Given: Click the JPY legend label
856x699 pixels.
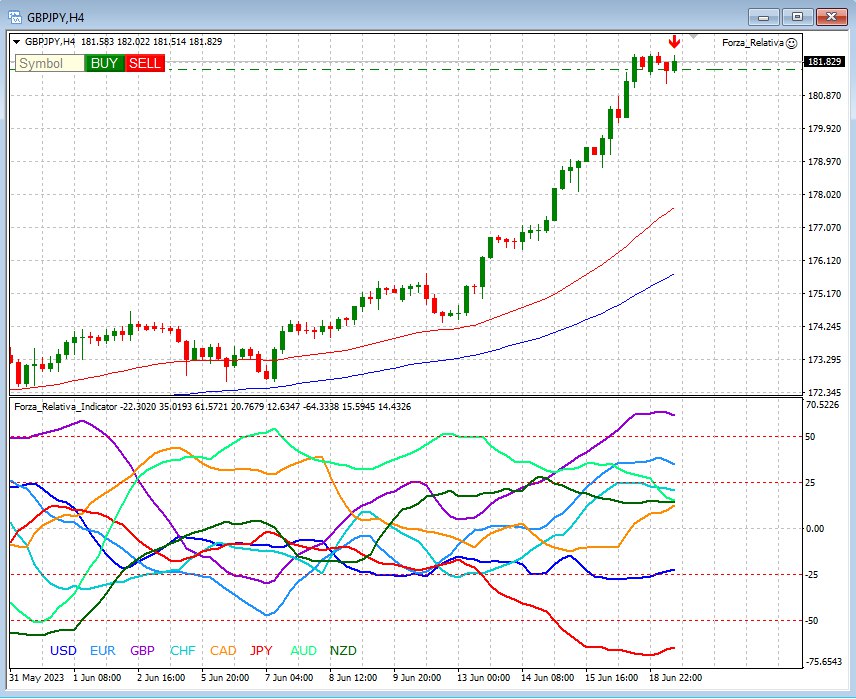Looking at the screenshot, I should coord(261,651).
